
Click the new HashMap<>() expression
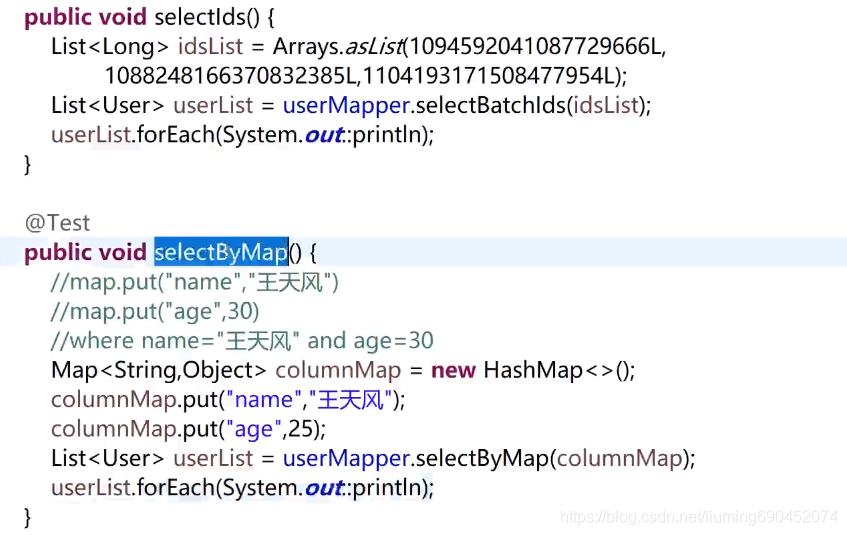tap(533, 371)
